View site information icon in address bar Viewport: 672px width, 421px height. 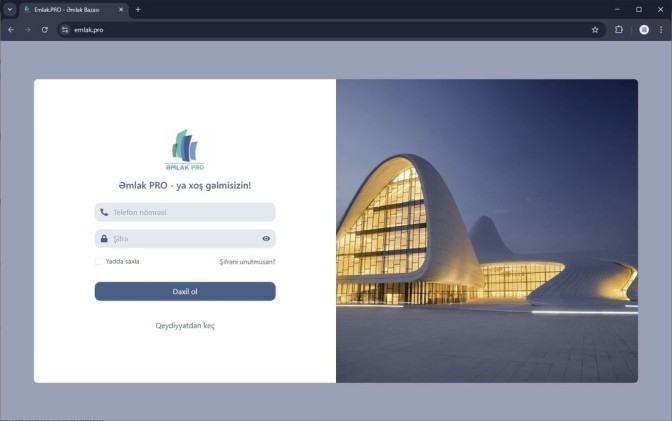pyautogui.click(x=65, y=30)
